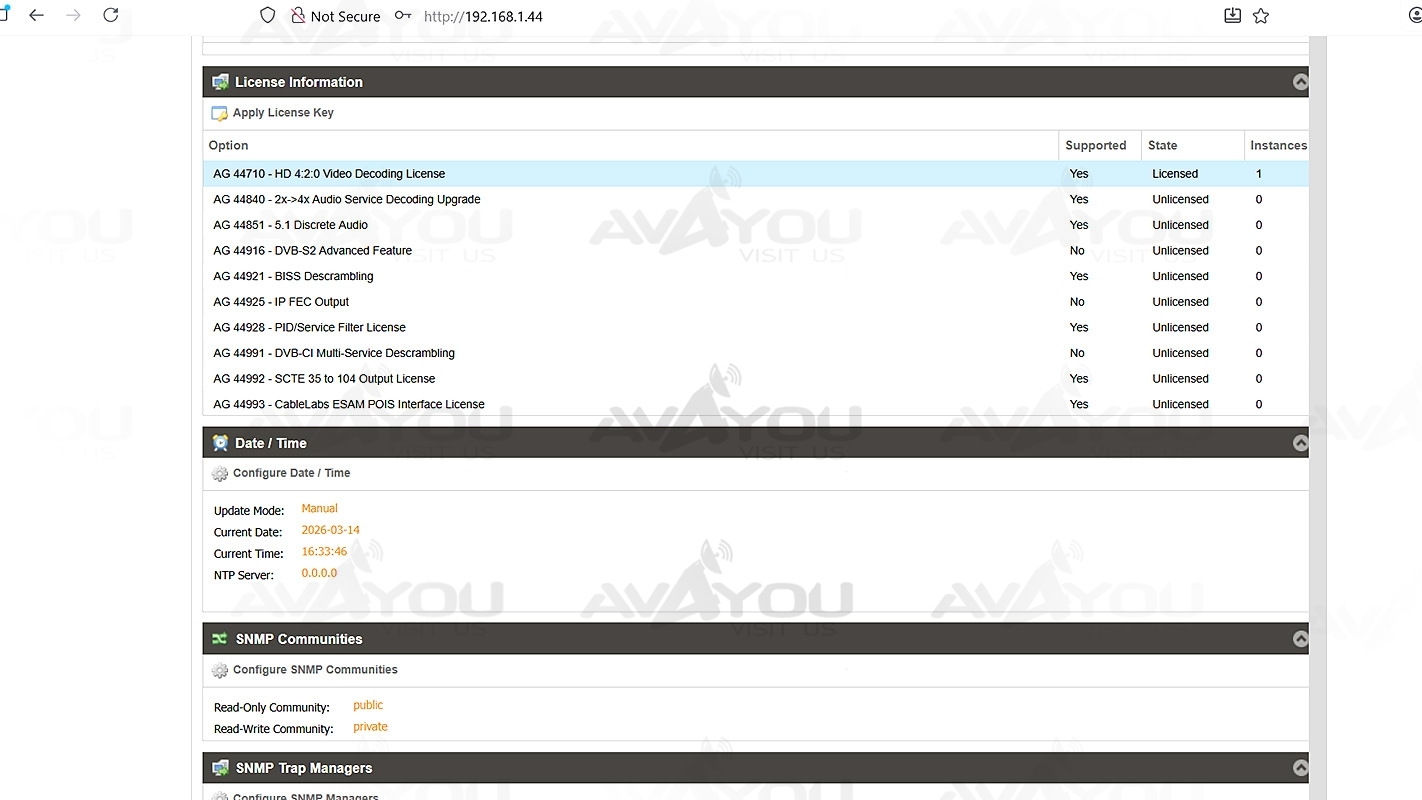Image resolution: width=1422 pixels, height=800 pixels.
Task: Reload the page with the refresh icon
Action: point(111,16)
